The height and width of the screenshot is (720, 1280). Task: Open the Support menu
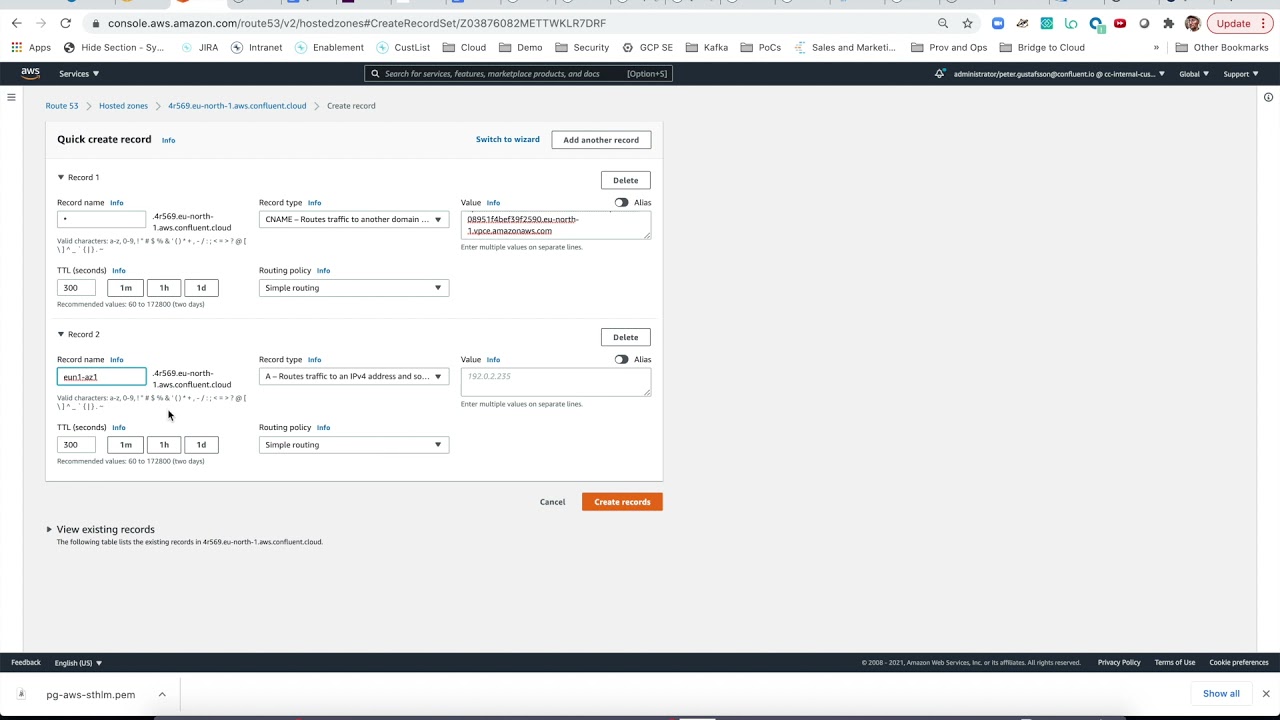(x=1241, y=73)
